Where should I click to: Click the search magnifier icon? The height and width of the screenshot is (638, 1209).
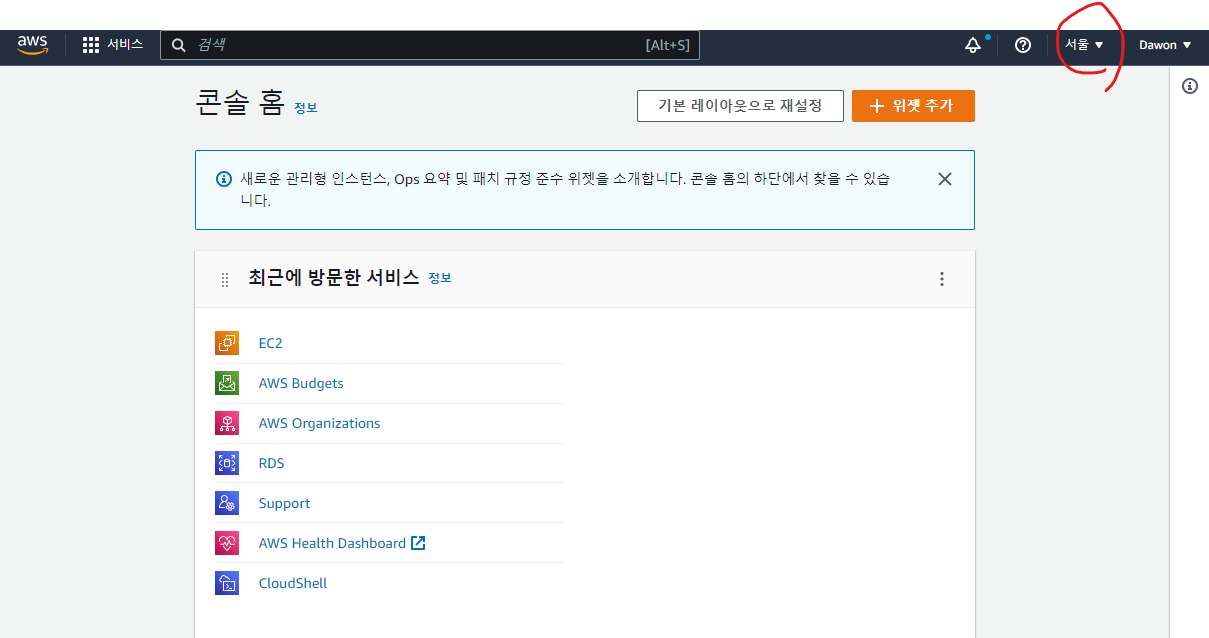pos(179,45)
